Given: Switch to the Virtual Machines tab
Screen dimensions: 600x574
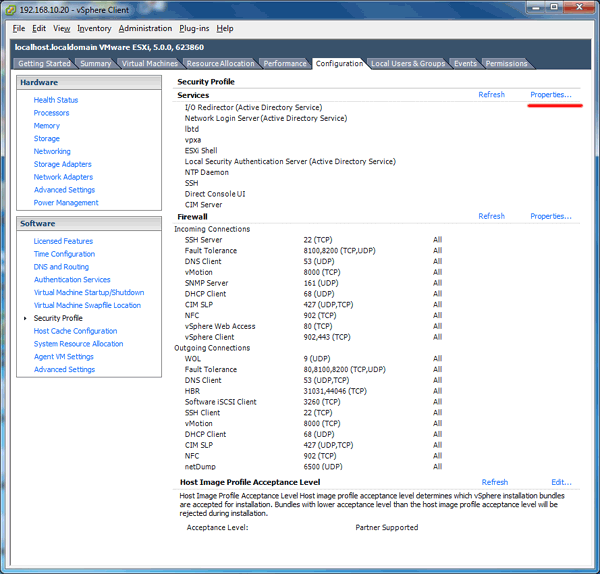Looking at the screenshot, I should (x=150, y=64).
